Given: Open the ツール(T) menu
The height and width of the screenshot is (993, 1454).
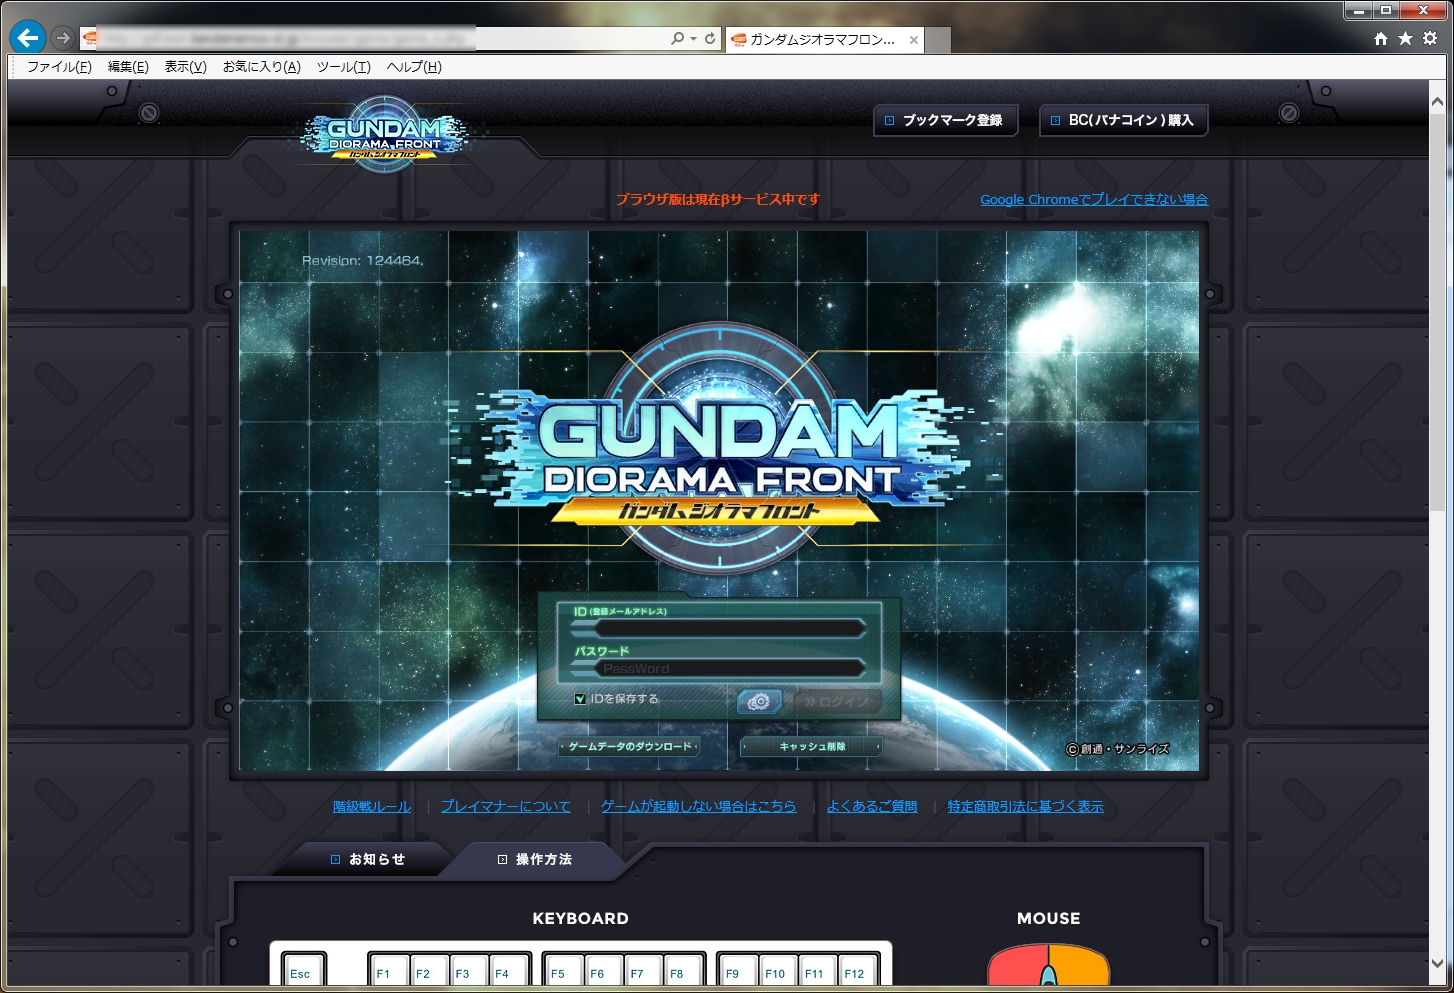Looking at the screenshot, I should 343,67.
